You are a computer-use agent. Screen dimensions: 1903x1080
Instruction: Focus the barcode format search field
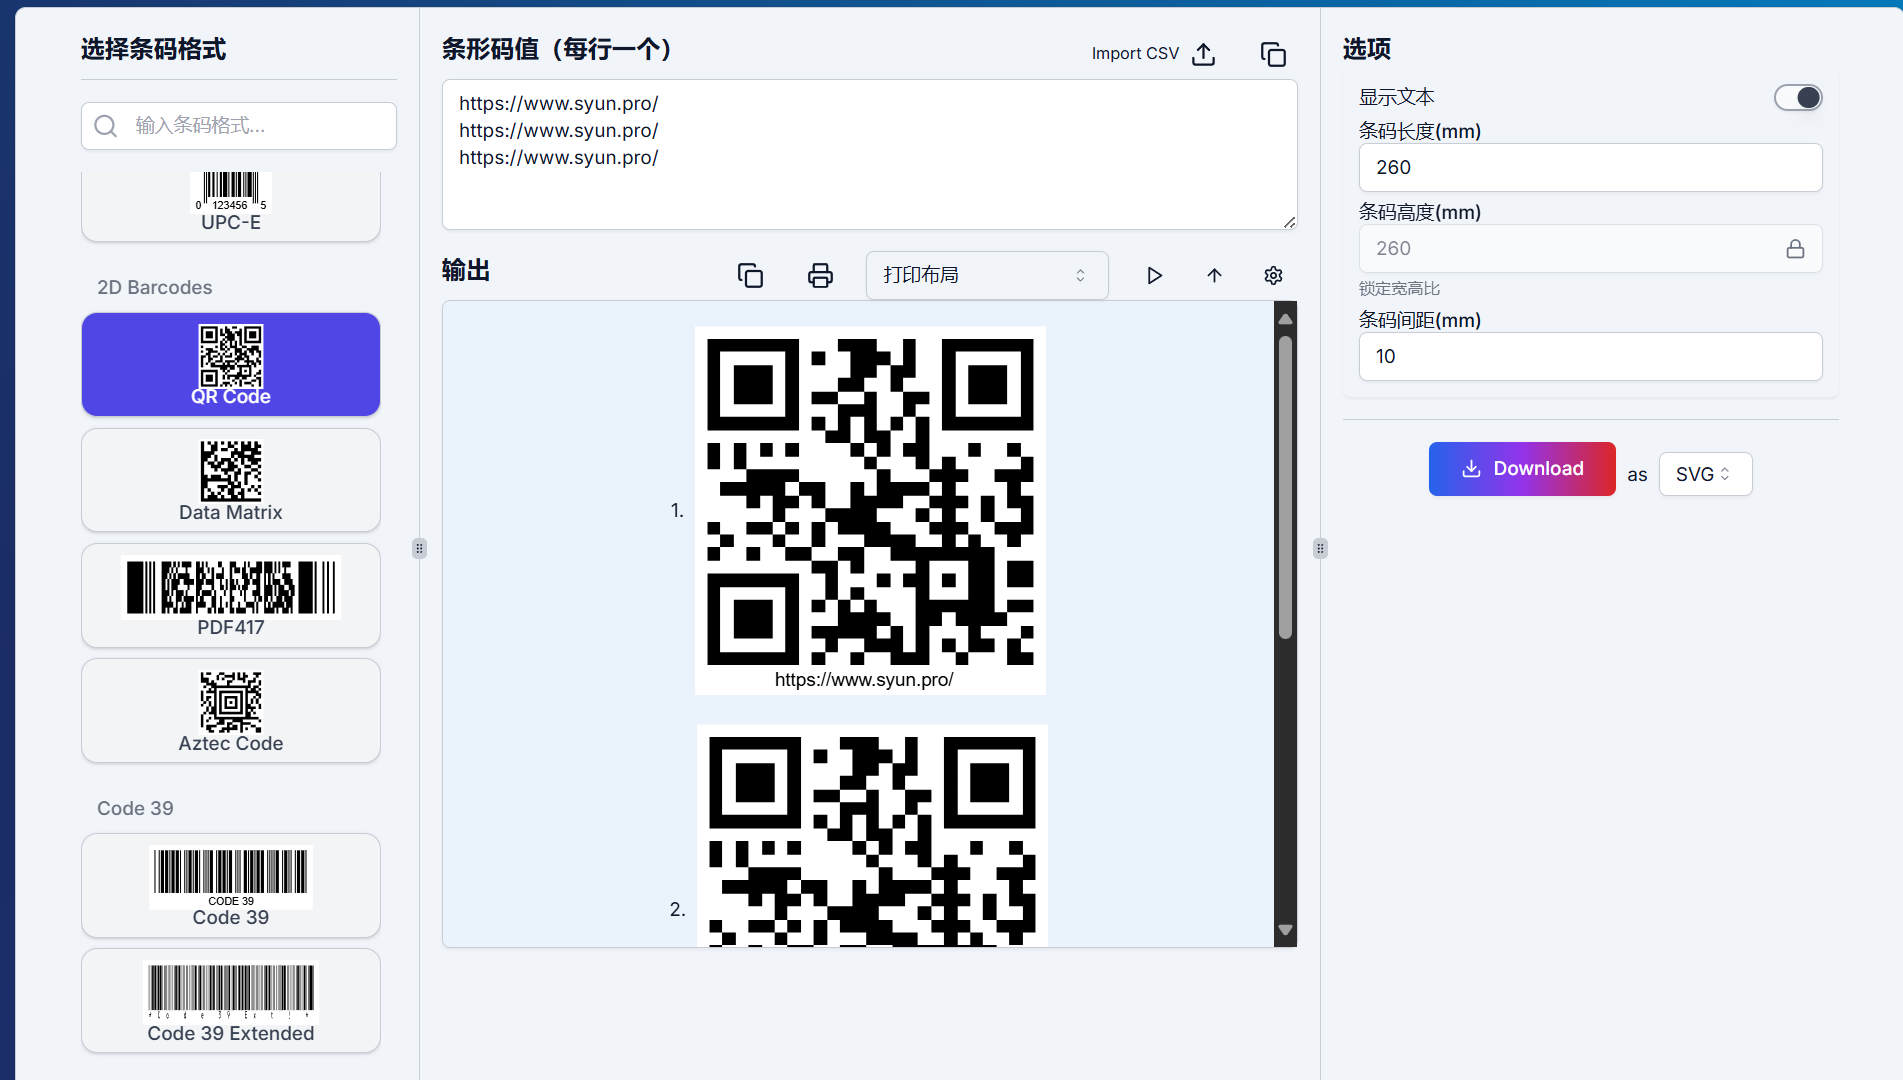239,126
